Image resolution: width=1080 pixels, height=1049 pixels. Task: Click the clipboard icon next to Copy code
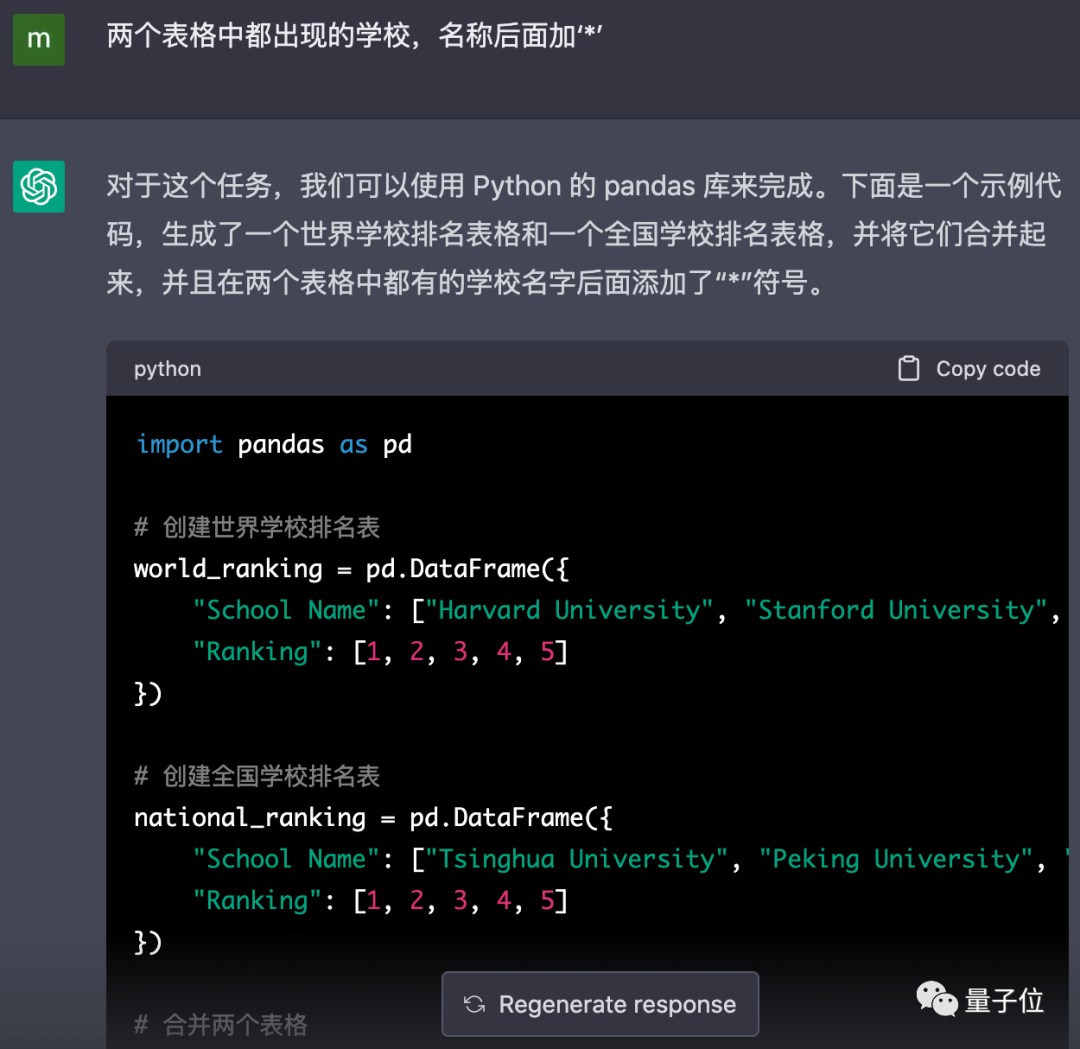tap(909, 368)
